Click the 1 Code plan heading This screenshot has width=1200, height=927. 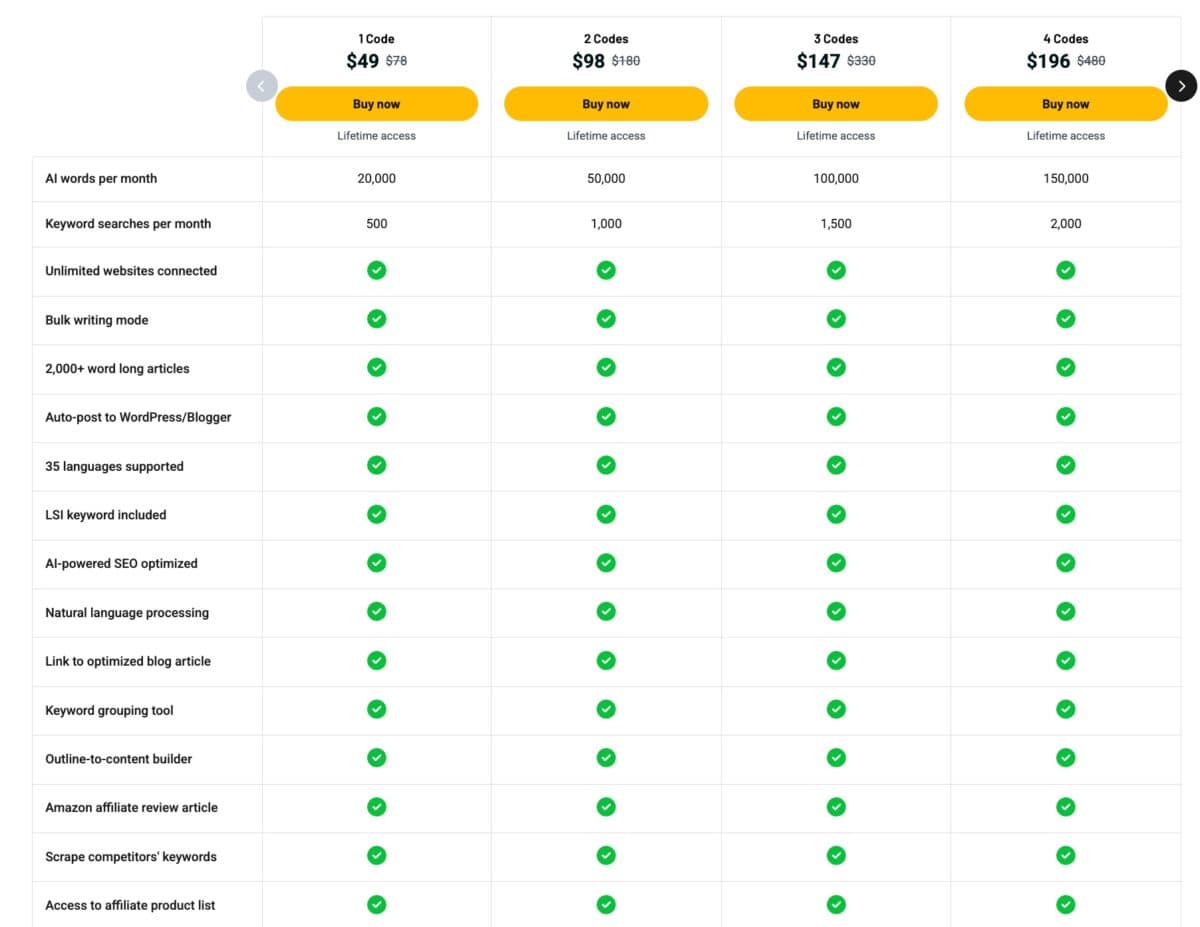pos(376,39)
